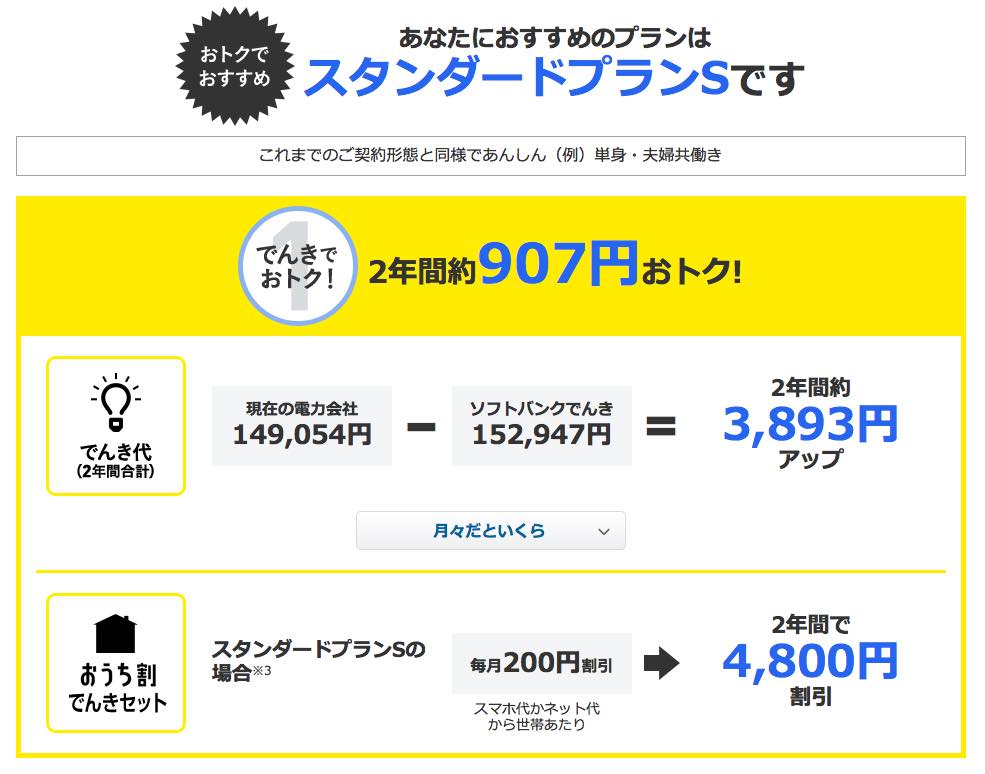985x774 pixels.
Task: Click the ※3 footnote marker
Action: [261, 671]
